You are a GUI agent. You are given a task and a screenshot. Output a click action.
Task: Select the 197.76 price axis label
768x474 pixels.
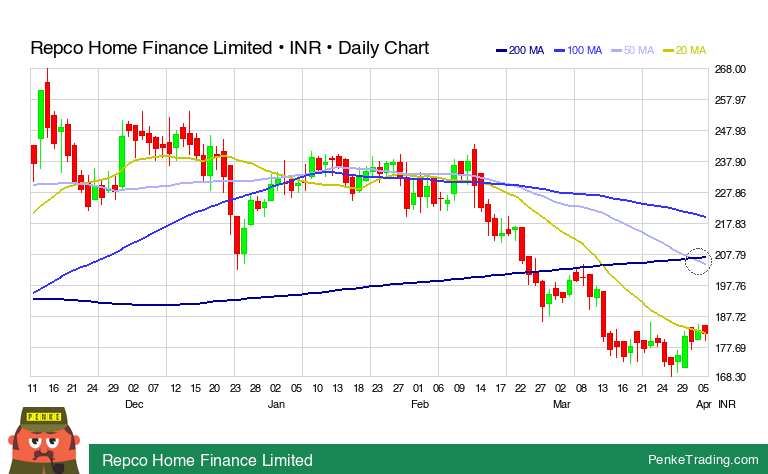(730, 286)
